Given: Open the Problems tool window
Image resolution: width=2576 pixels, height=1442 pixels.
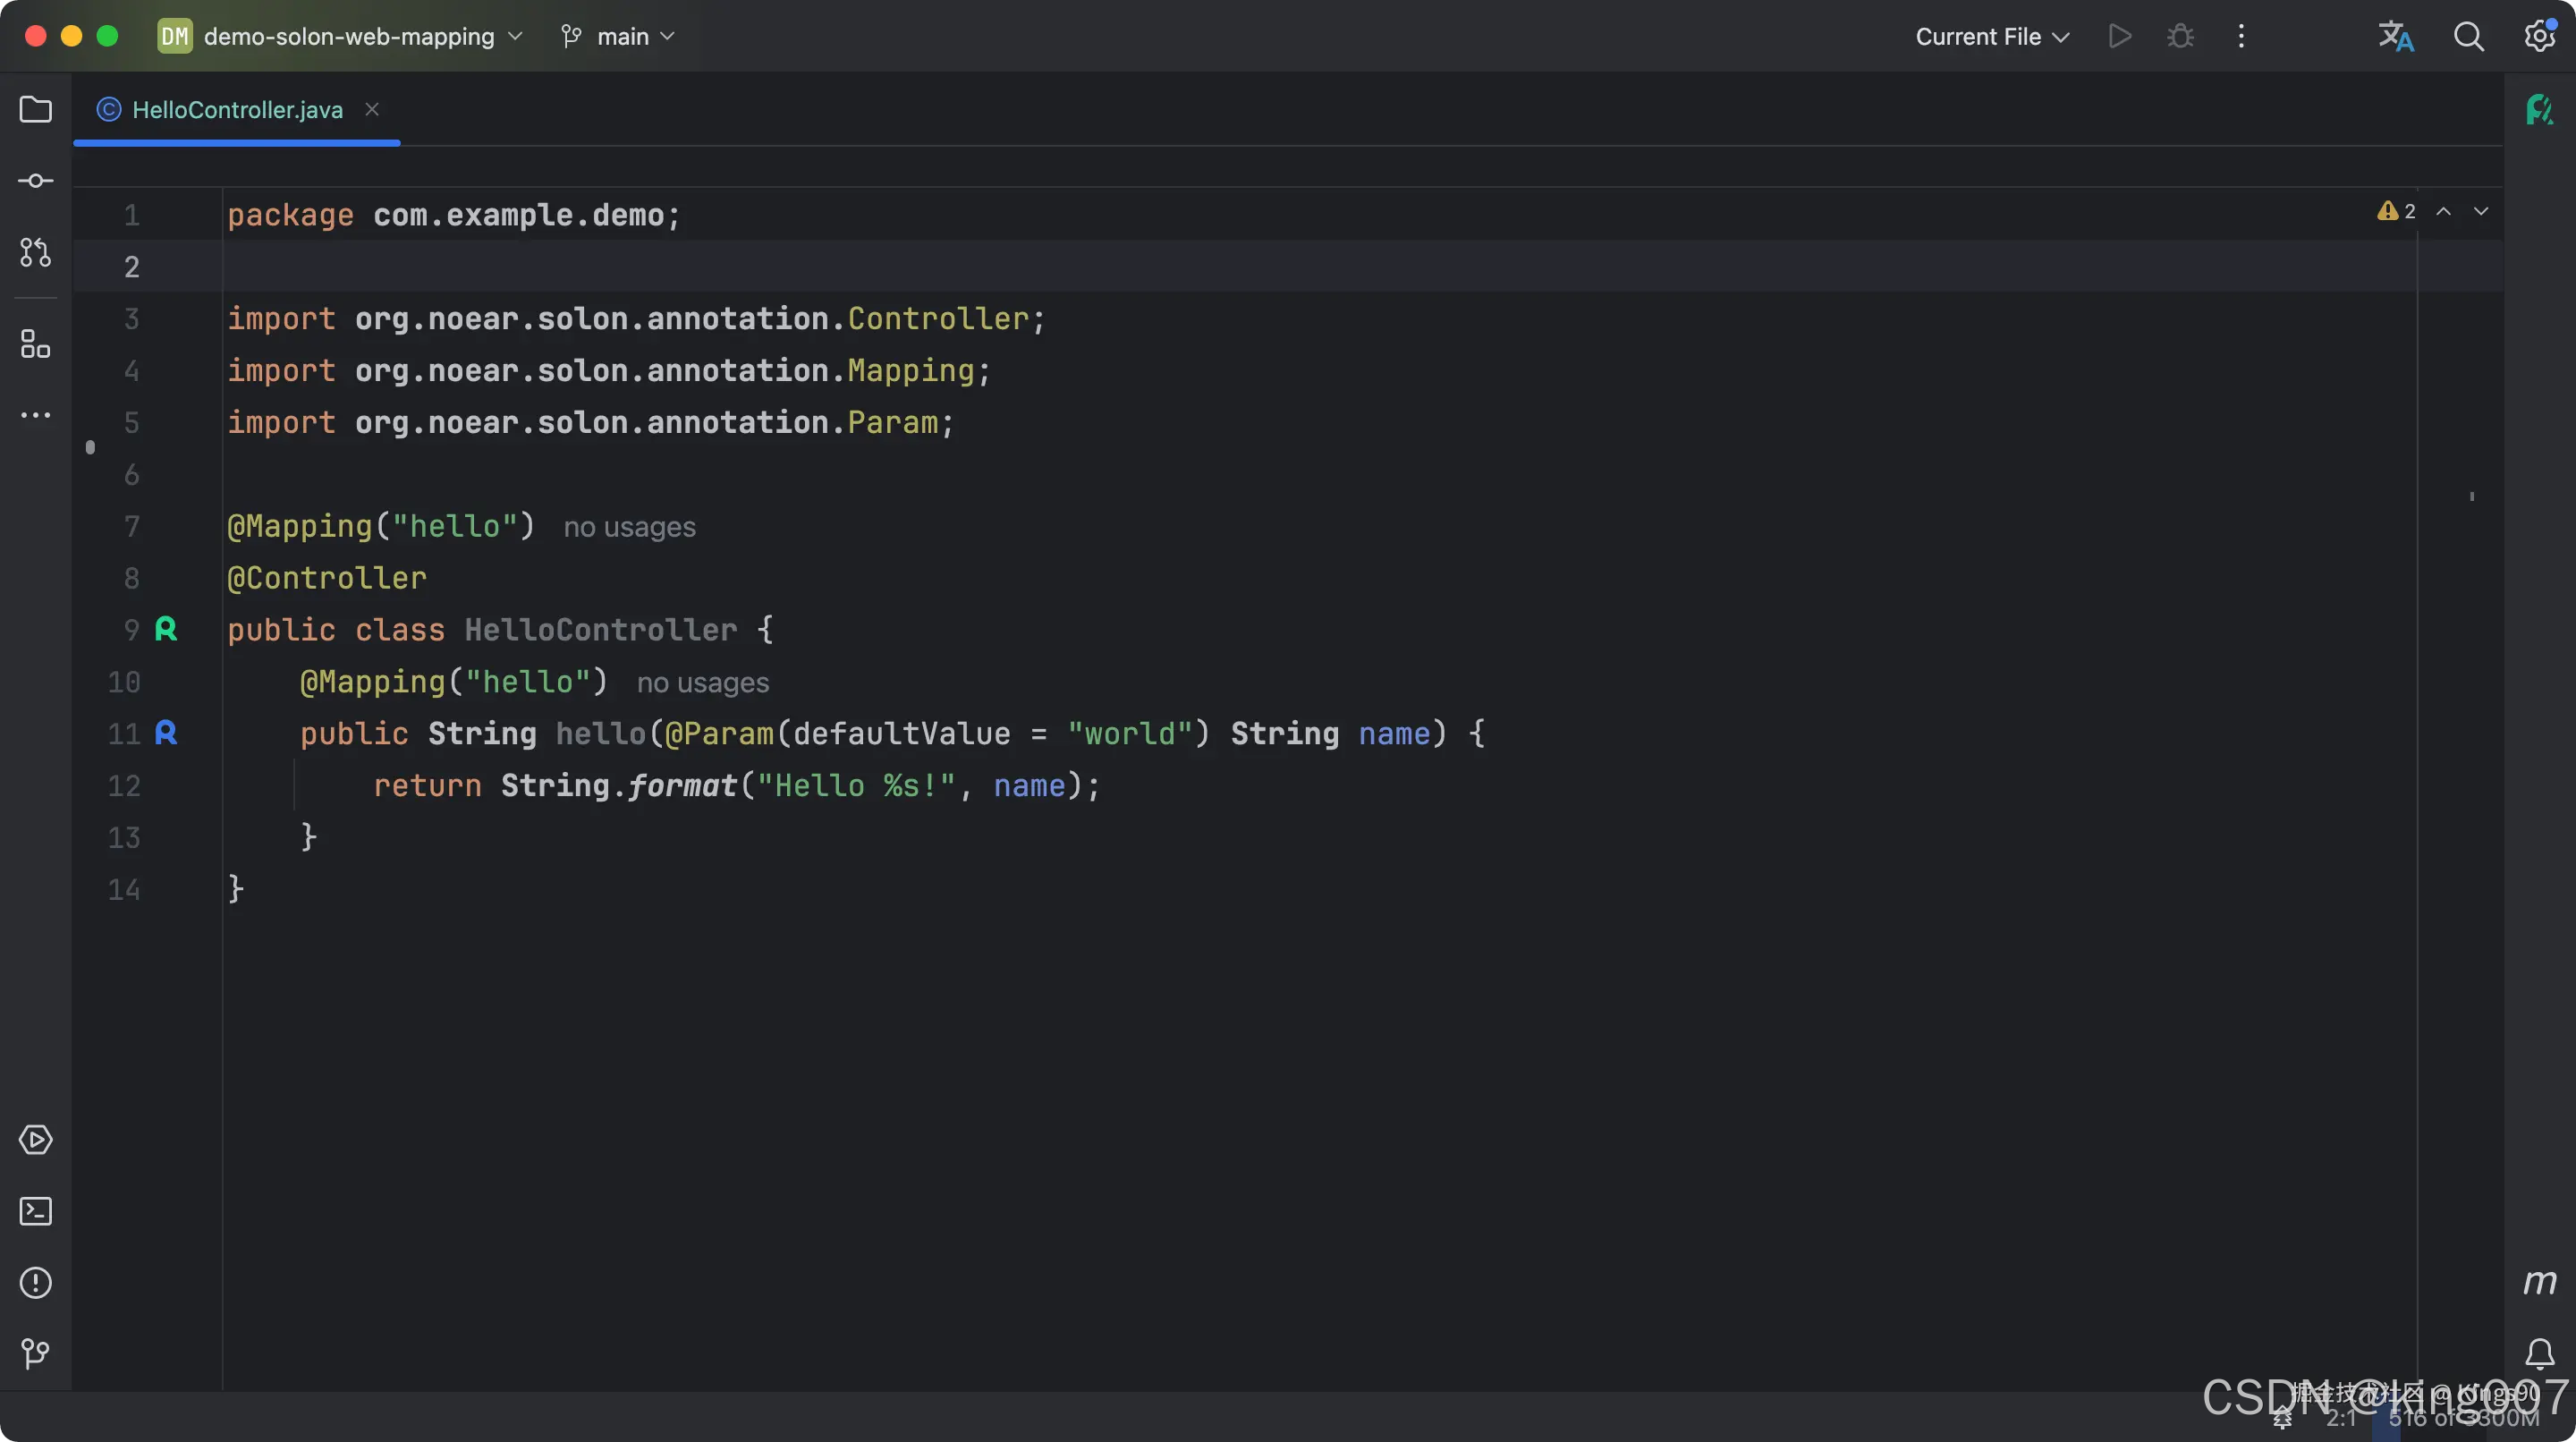Looking at the screenshot, I should [36, 1283].
